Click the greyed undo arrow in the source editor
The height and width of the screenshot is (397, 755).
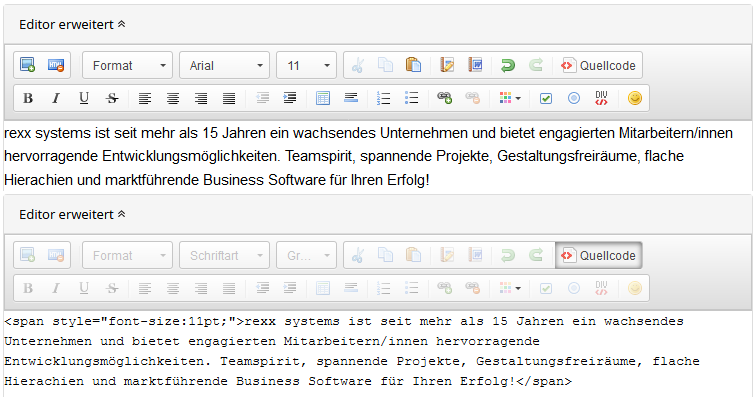(x=508, y=255)
